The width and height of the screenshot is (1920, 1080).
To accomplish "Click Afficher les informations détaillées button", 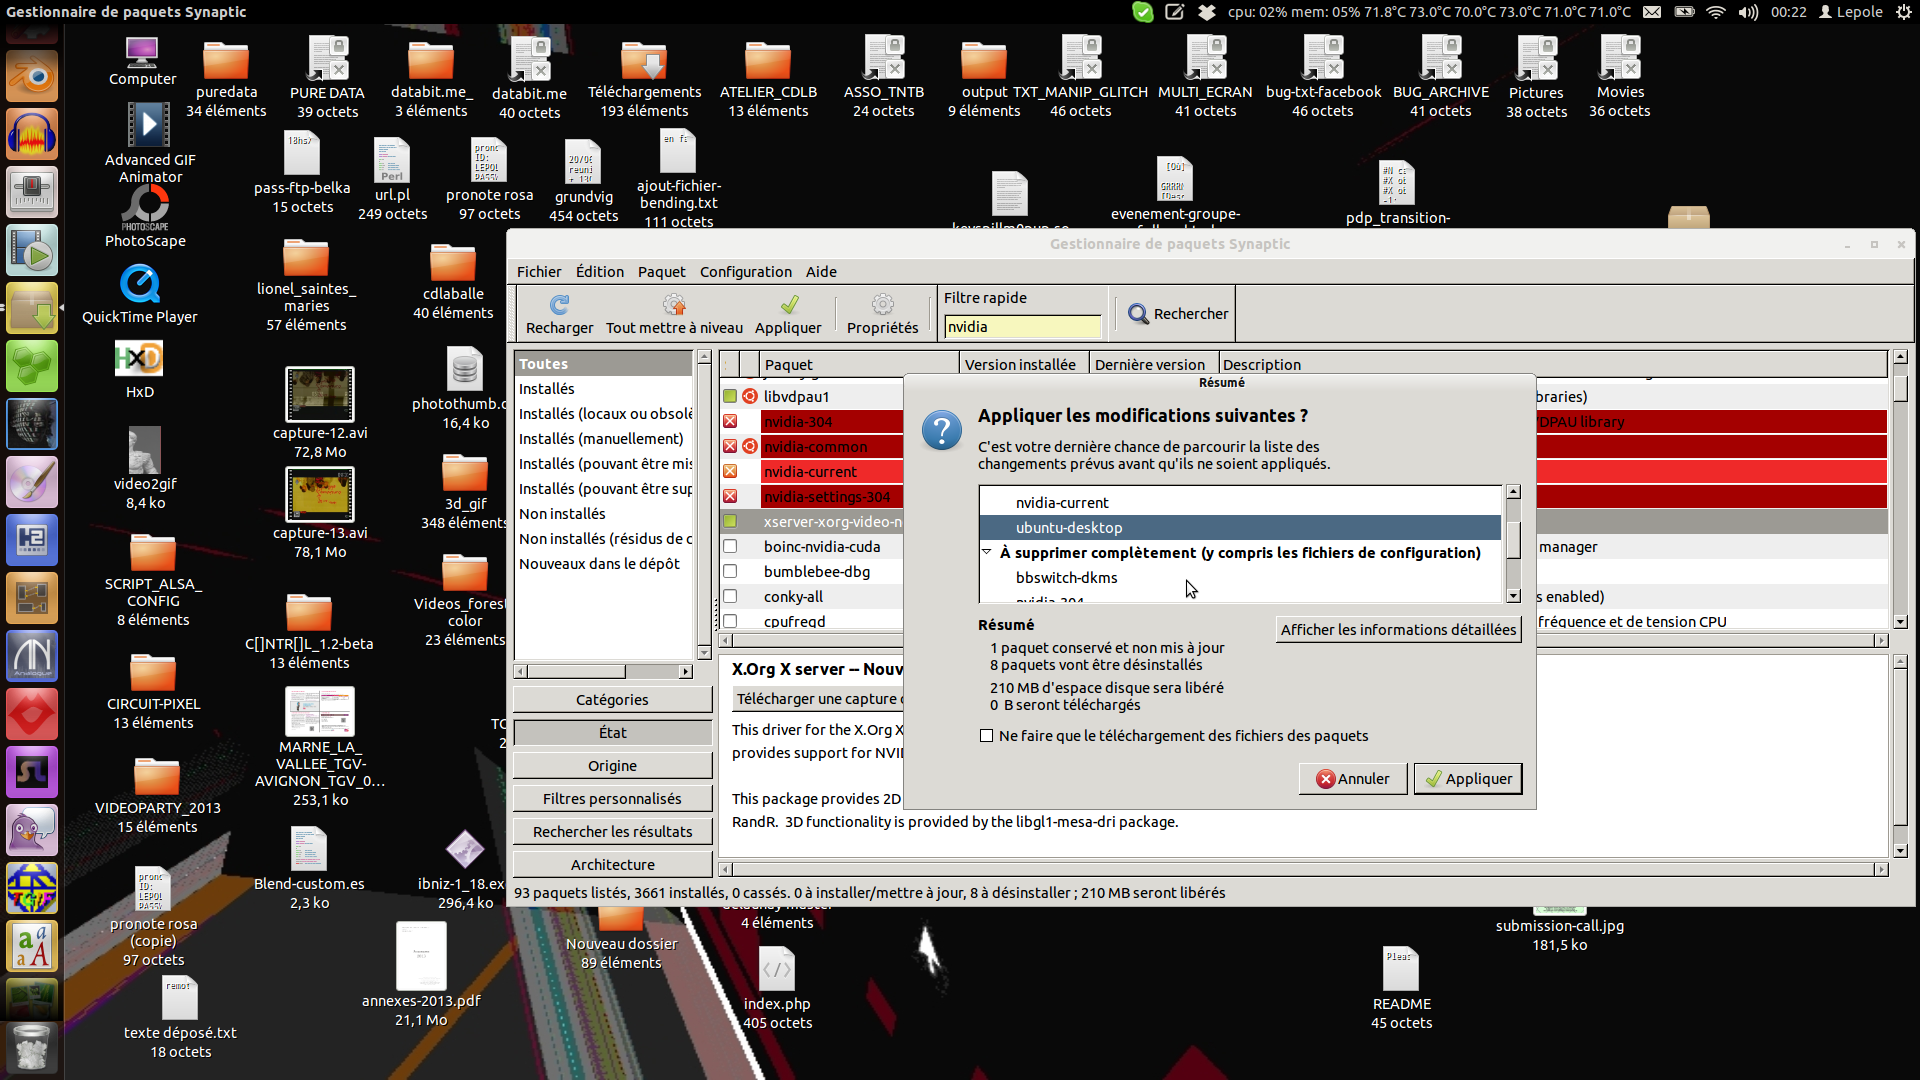I will pyautogui.click(x=1397, y=629).
